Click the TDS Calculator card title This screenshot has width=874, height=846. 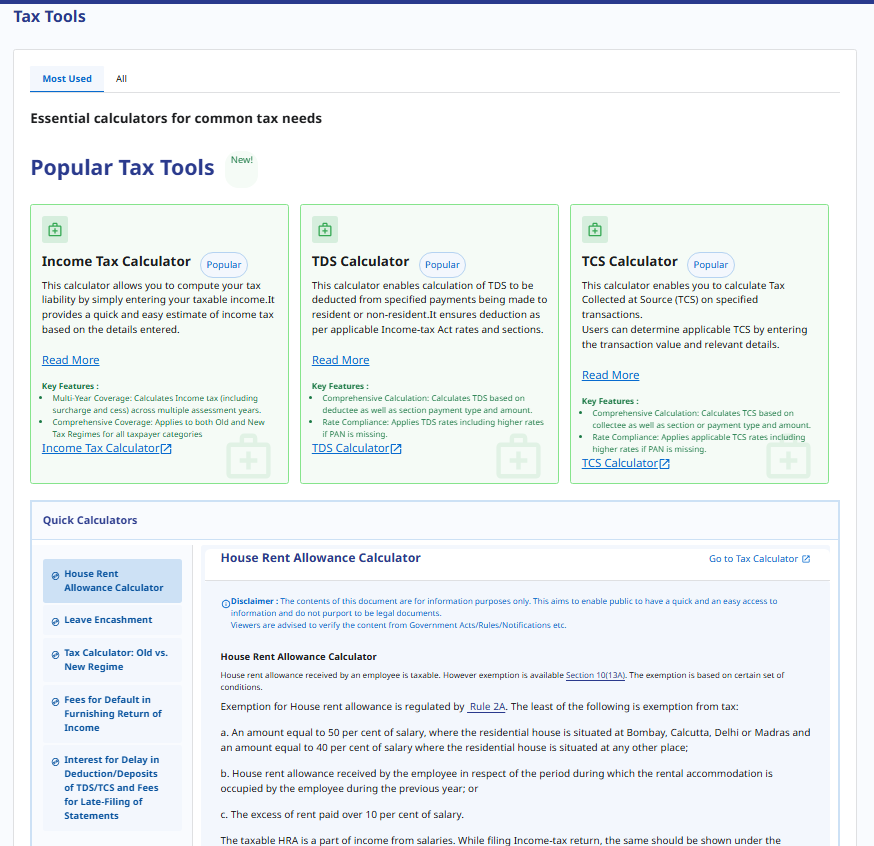[360, 261]
